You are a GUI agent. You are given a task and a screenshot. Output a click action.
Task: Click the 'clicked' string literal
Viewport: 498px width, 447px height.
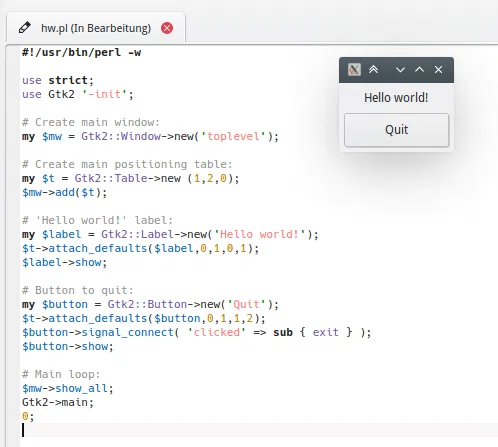(217, 332)
